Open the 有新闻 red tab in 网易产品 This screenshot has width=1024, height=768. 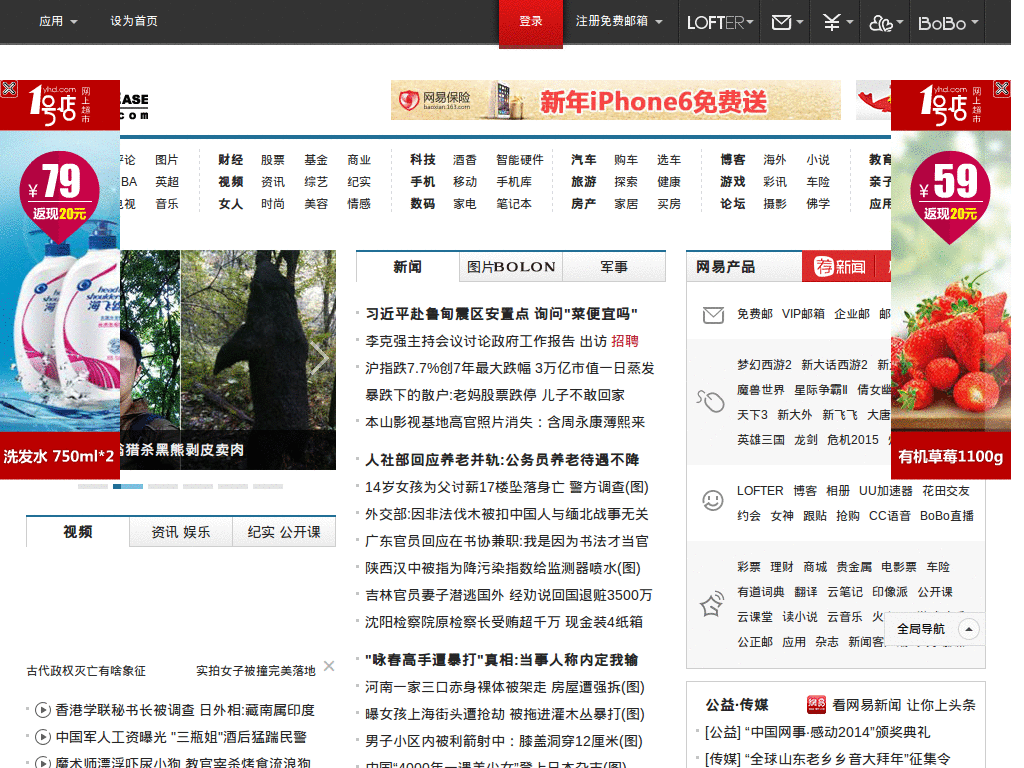(x=840, y=266)
